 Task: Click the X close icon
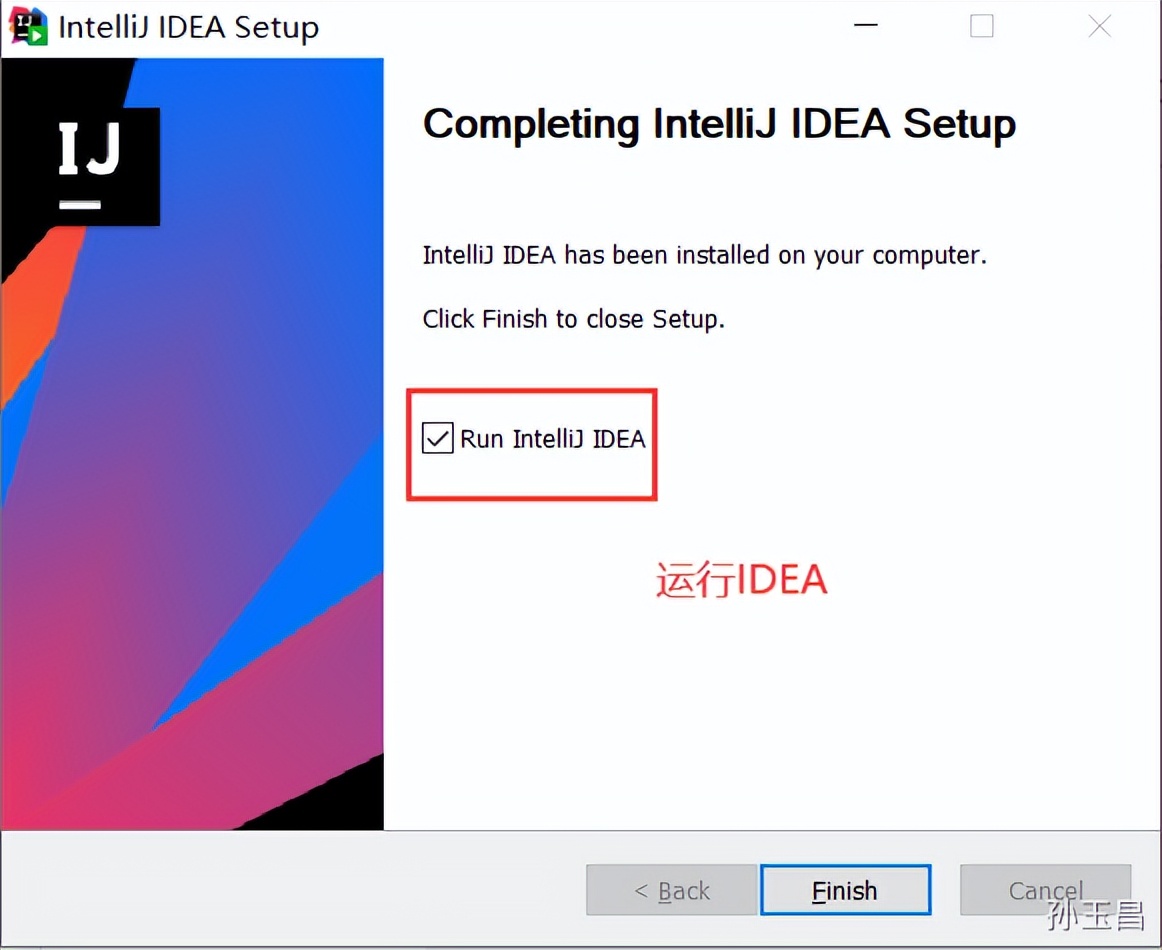1098,26
